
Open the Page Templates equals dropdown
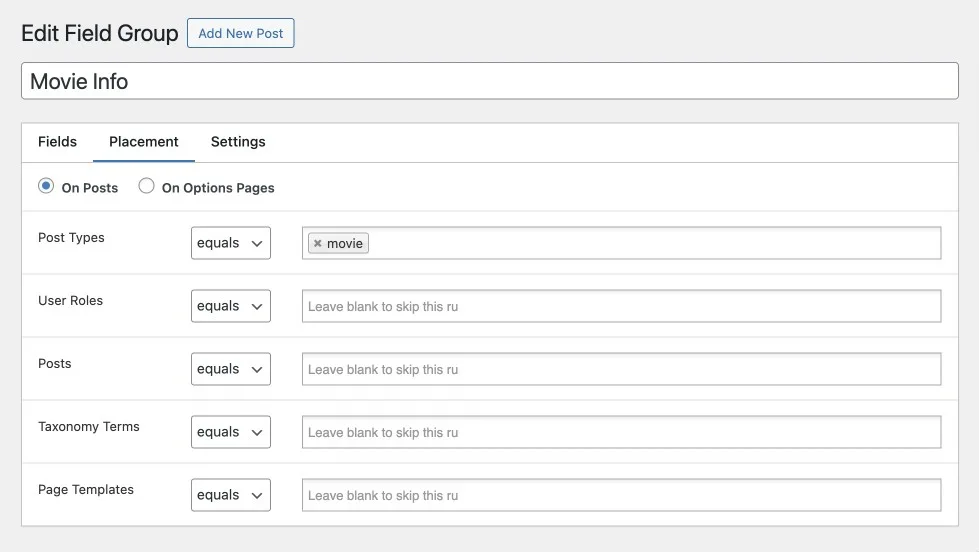point(230,495)
